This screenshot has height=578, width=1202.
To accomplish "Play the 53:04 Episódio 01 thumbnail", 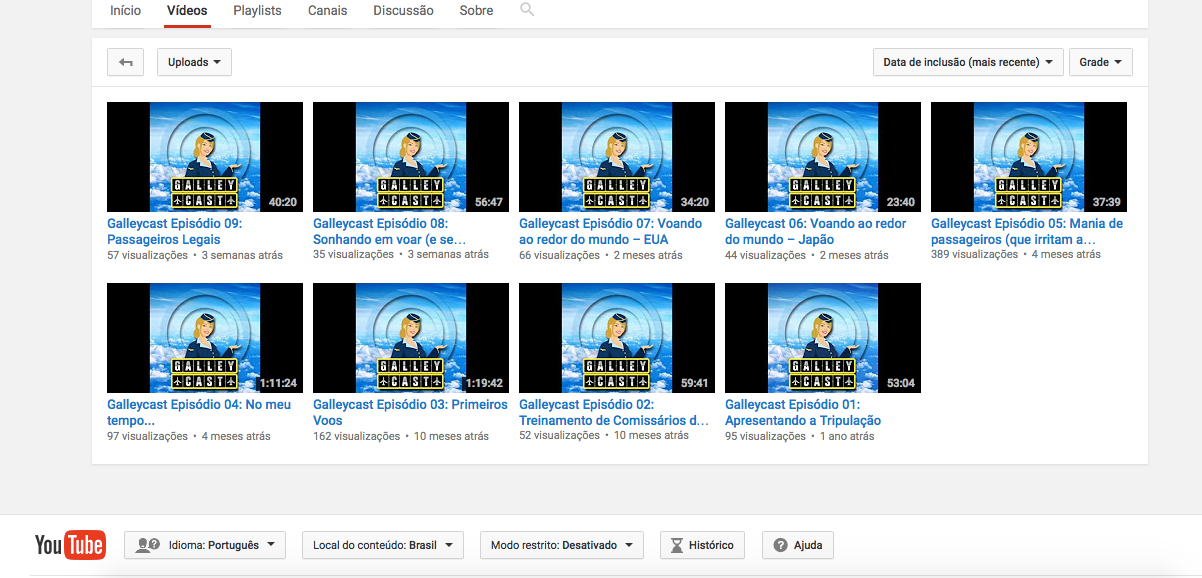I will 823,338.
